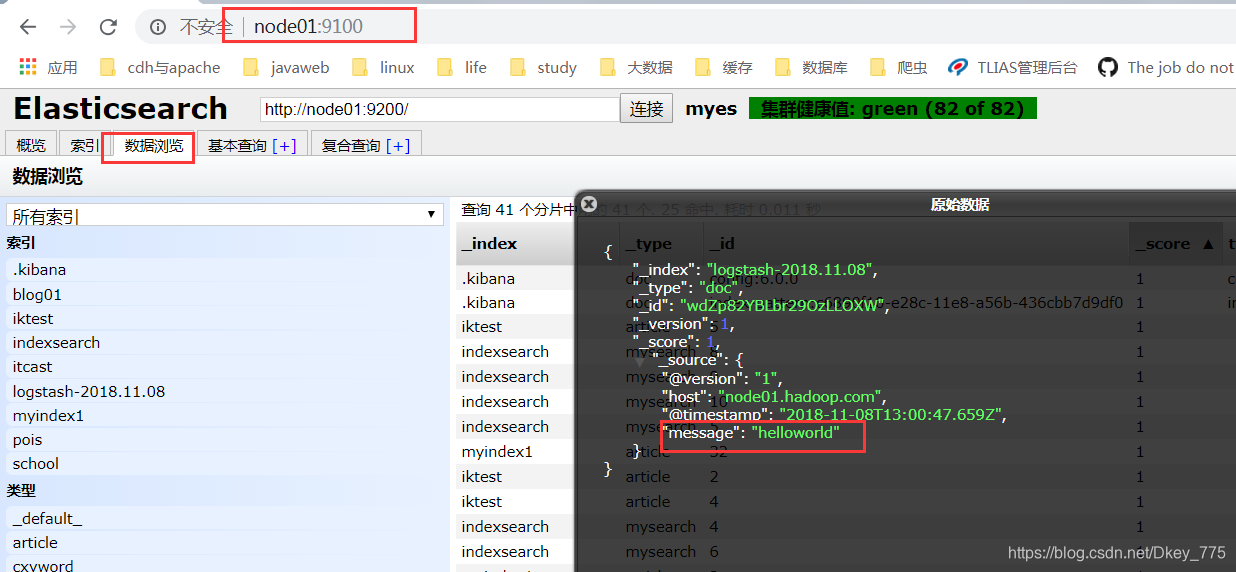
Task: Select myindex1 in the left index list
Action: [225, 415]
